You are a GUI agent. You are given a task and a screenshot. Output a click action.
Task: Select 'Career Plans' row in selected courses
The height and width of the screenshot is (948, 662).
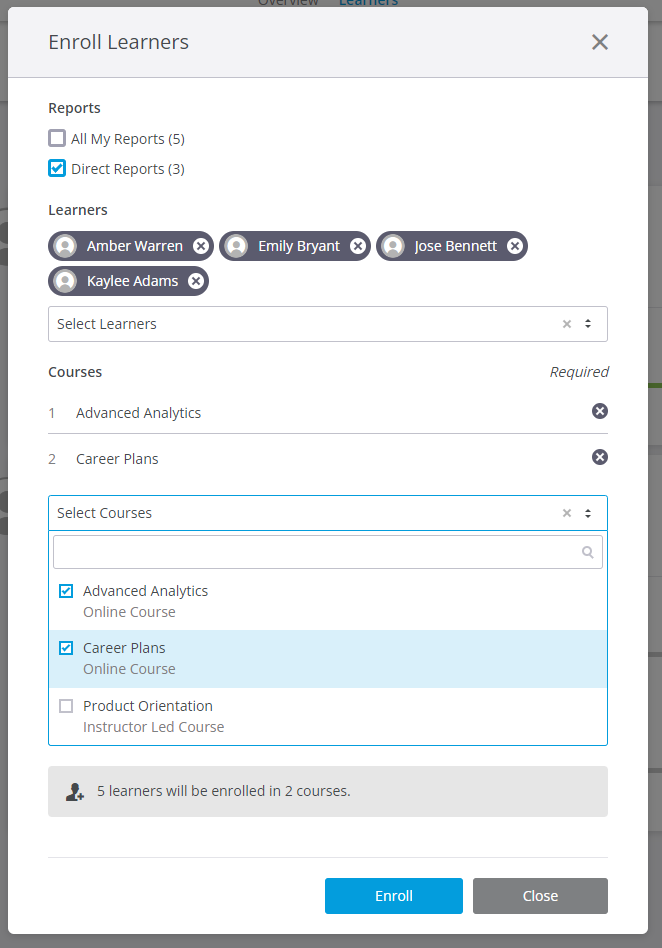click(328, 458)
